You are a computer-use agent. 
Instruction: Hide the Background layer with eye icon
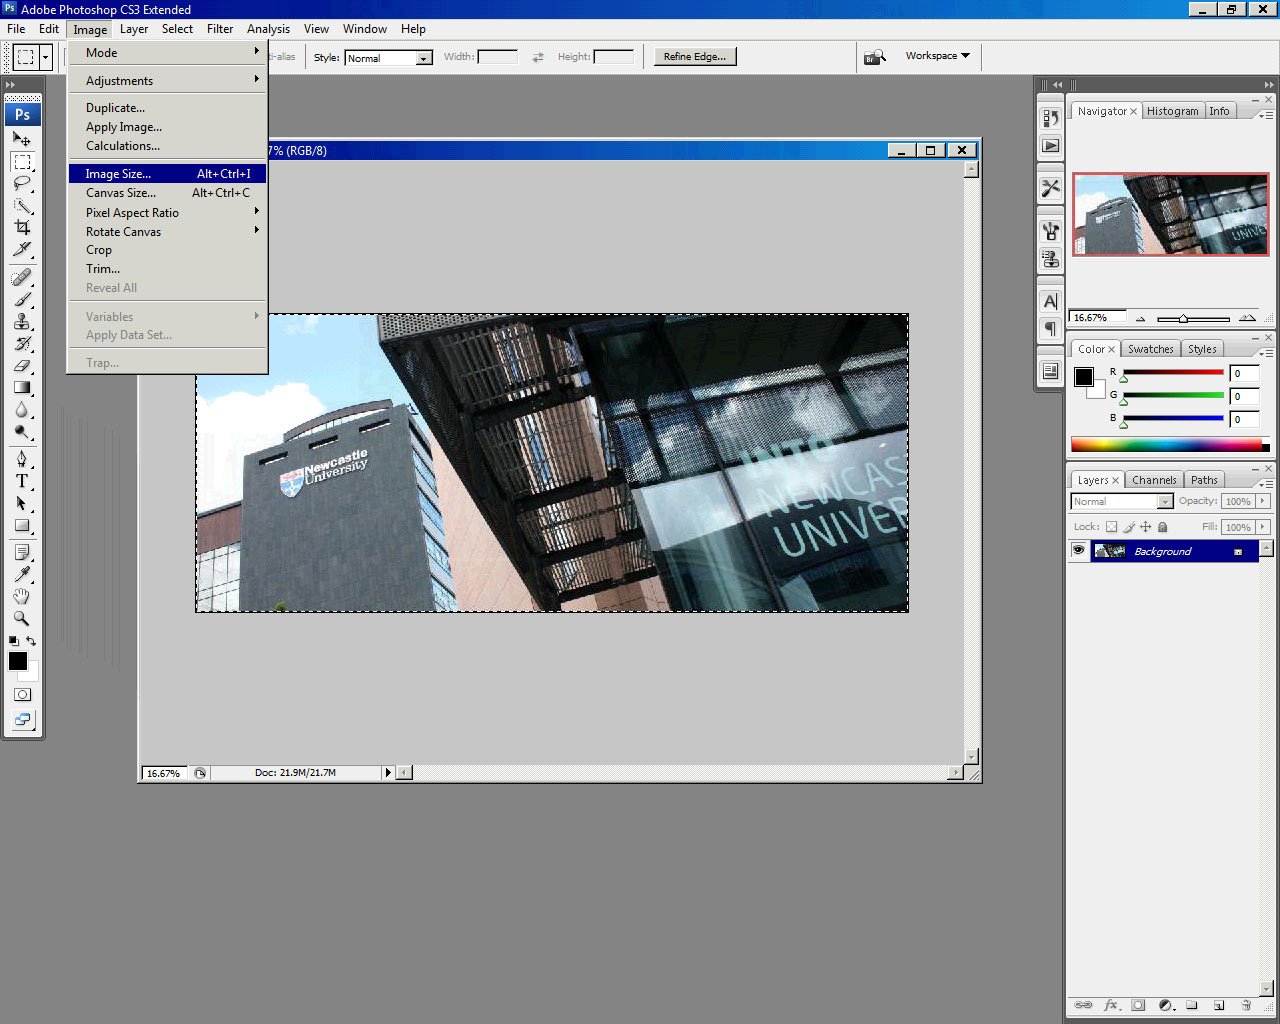[x=1078, y=551]
